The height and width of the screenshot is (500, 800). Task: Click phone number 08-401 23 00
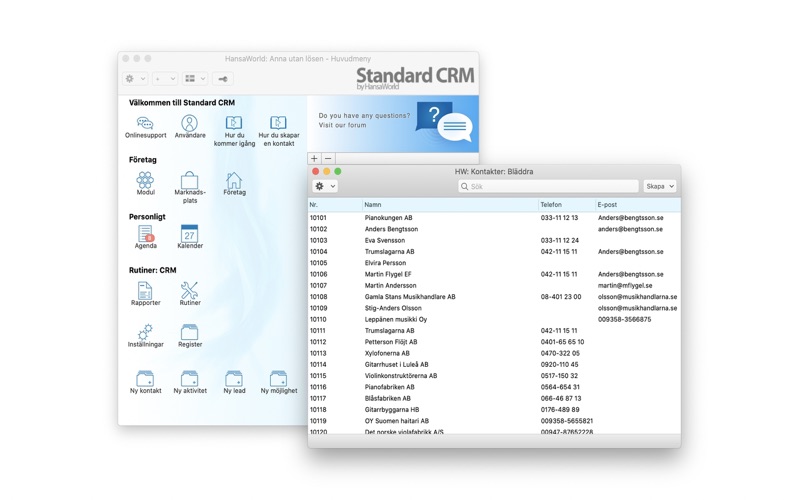561,296
